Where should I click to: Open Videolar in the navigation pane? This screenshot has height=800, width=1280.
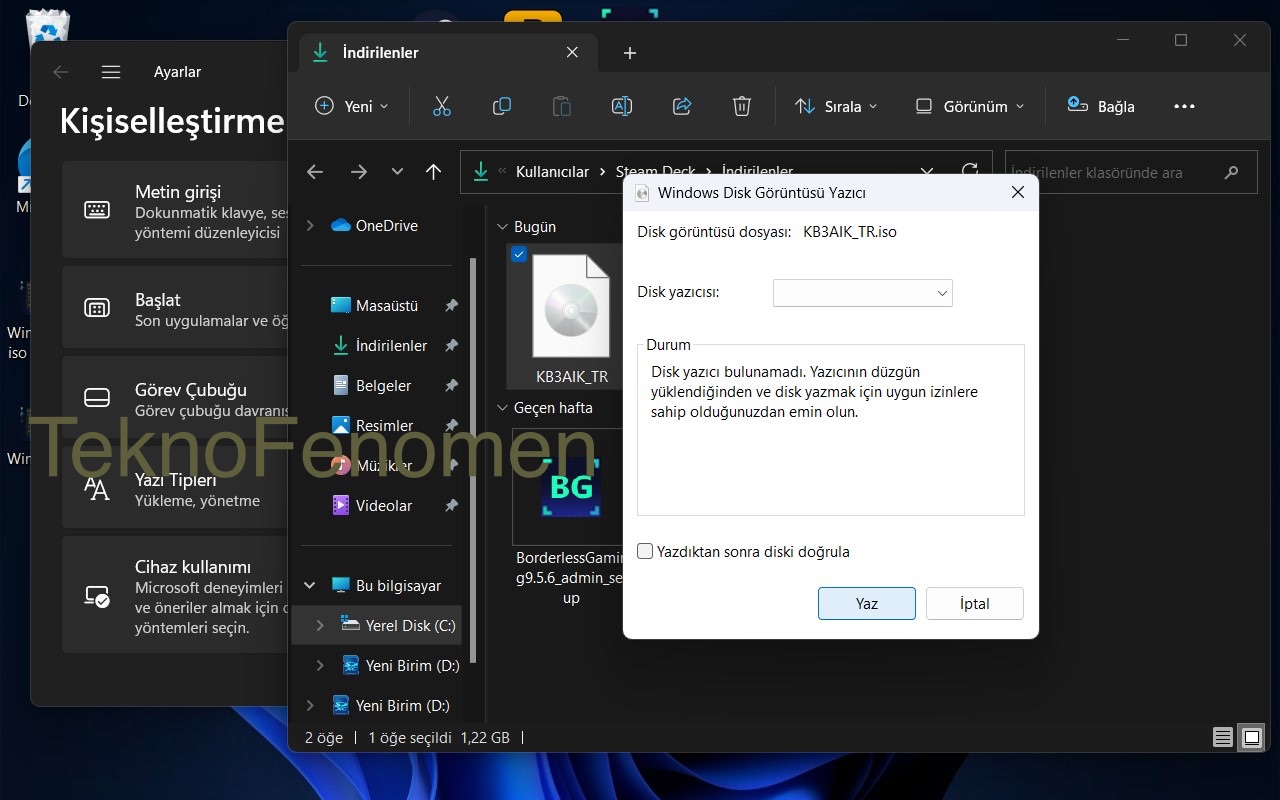[372, 506]
